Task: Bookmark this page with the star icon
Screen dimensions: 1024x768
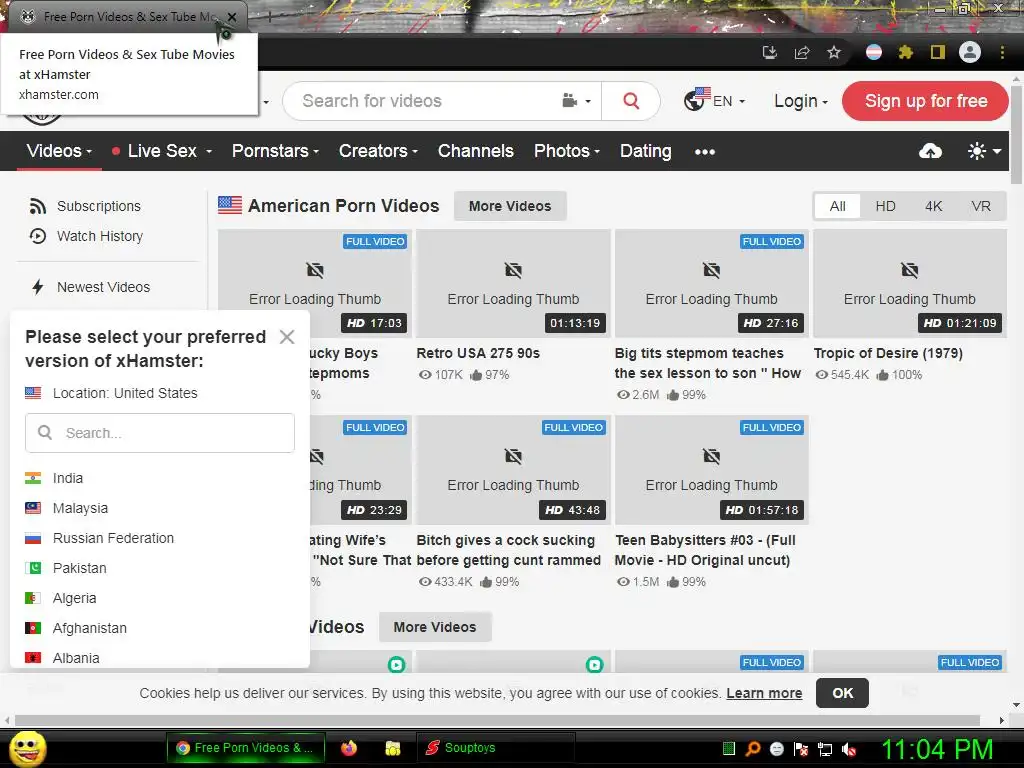Action: (x=834, y=52)
